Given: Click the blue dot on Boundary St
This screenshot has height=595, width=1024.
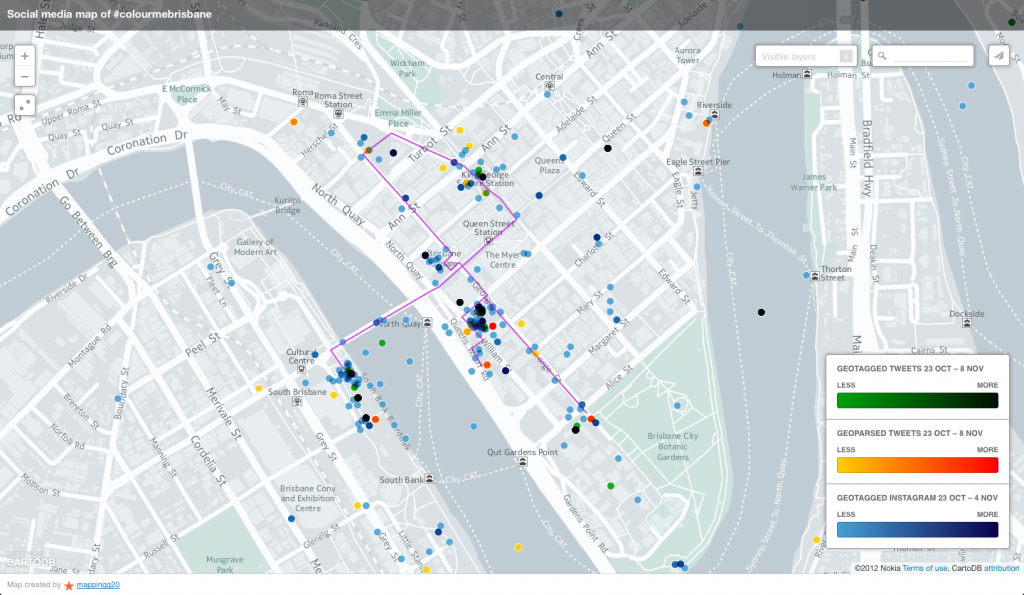Looking at the screenshot, I should (118, 398).
